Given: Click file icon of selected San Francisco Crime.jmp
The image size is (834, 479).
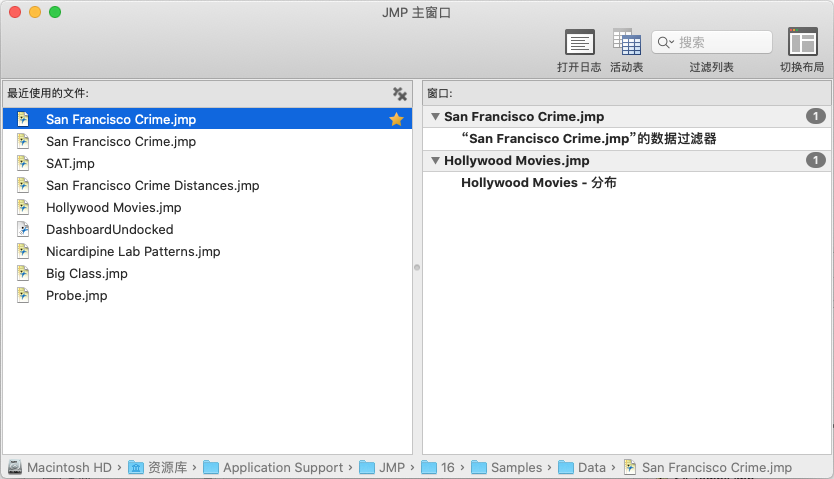Looking at the screenshot, I should coord(23,119).
